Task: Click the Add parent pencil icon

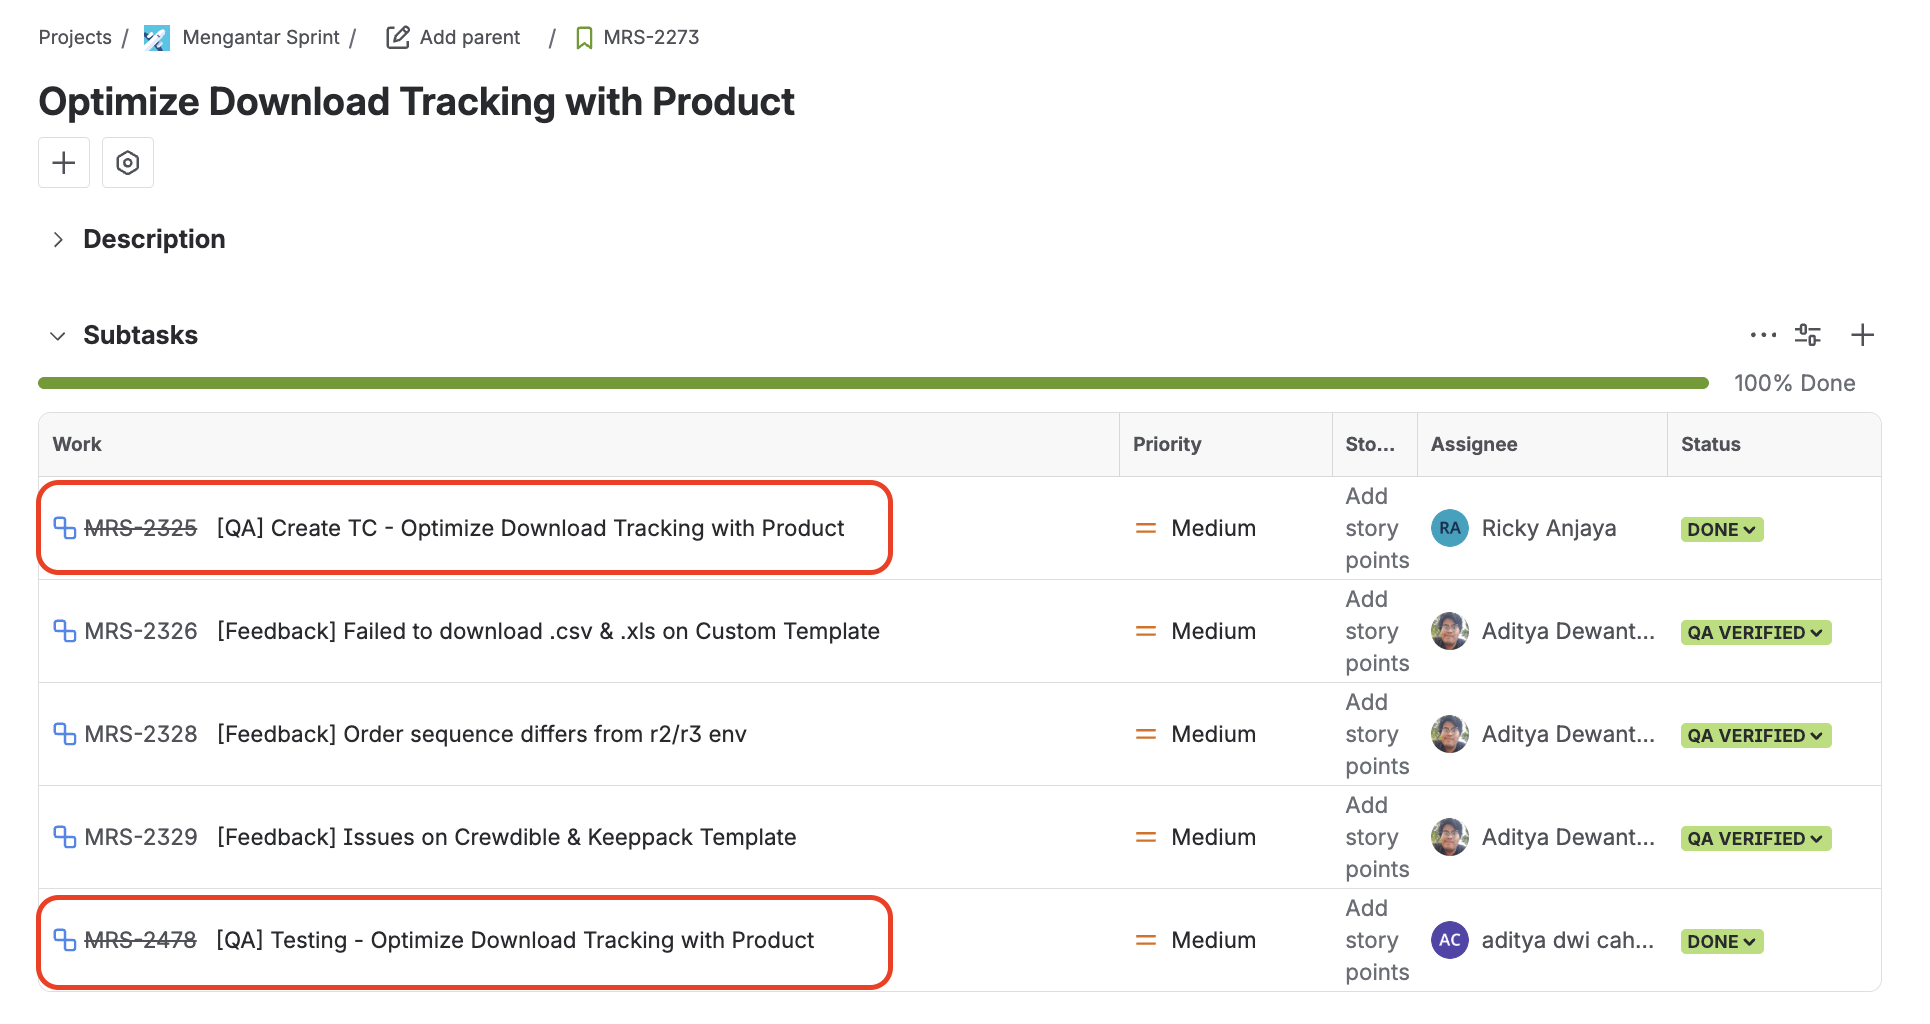Action: (x=398, y=38)
